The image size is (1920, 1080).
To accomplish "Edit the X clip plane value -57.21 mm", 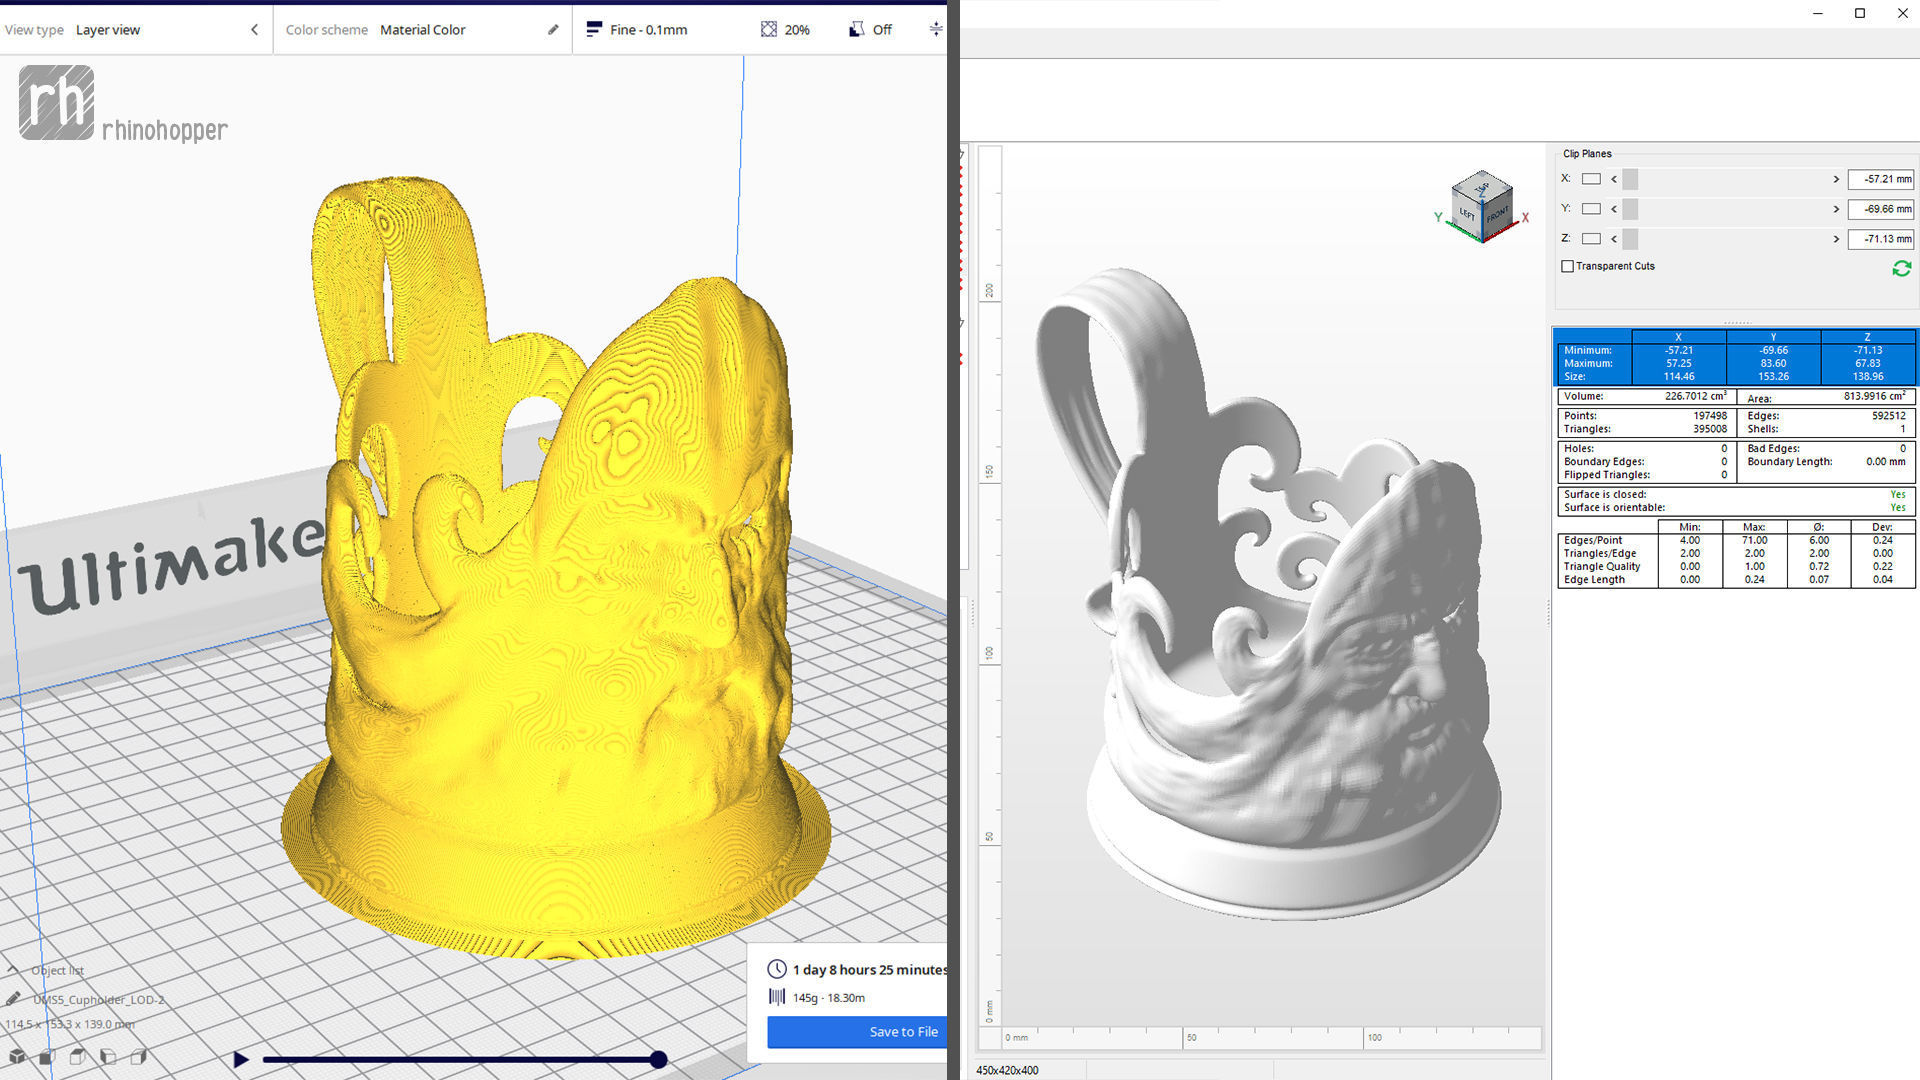I will (1881, 179).
